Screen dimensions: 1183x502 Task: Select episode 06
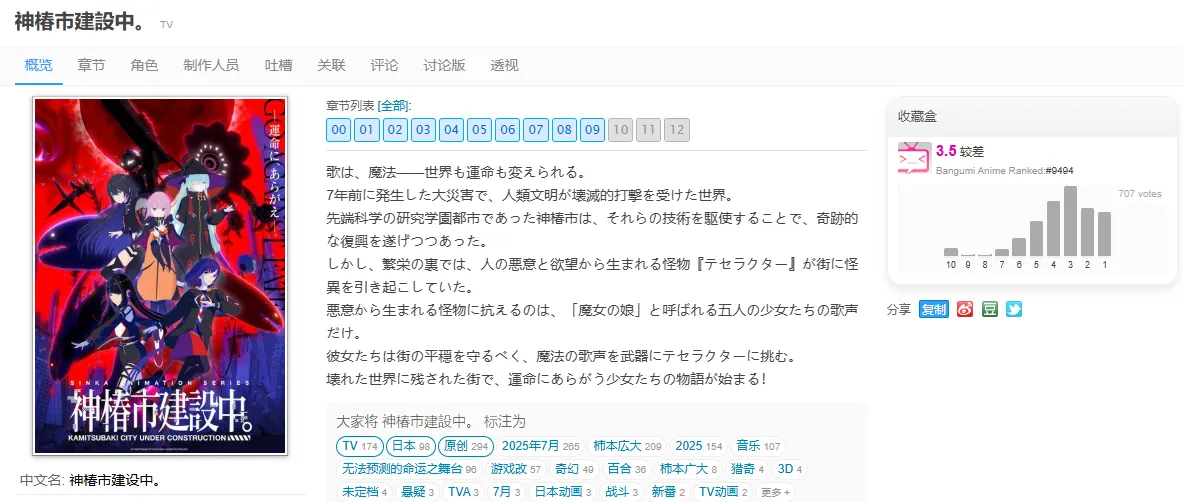pyautogui.click(x=508, y=130)
